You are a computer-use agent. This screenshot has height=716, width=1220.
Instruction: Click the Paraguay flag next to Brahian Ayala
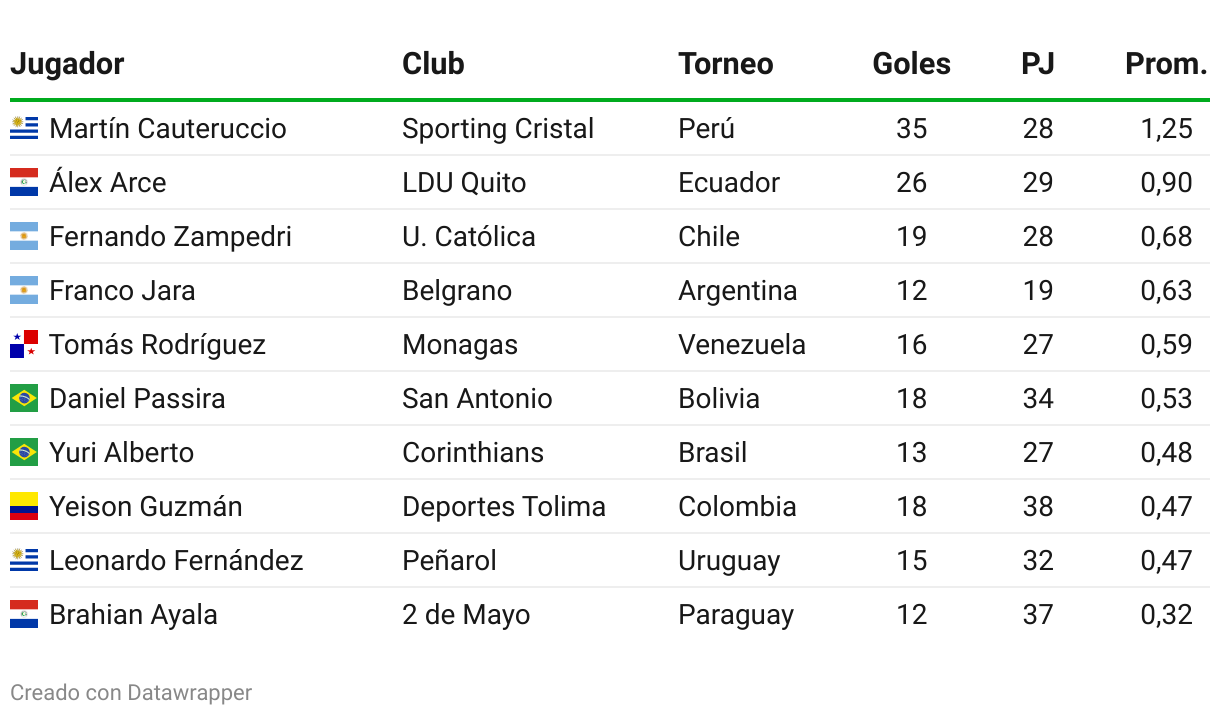click(24, 614)
